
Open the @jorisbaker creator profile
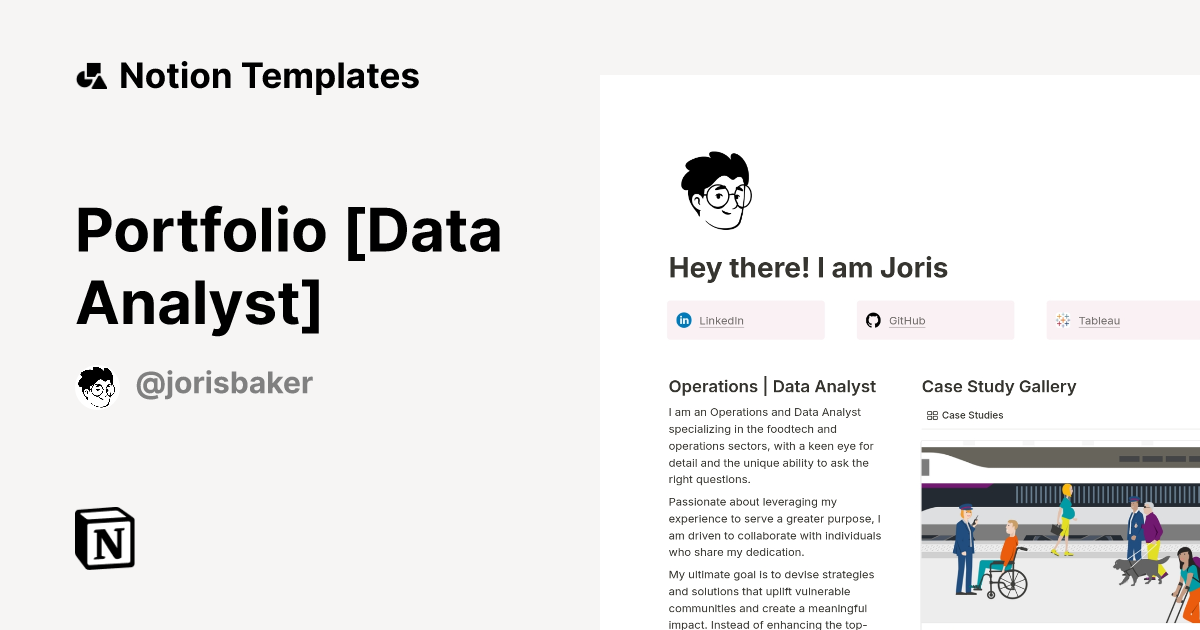tap(224, 384)
